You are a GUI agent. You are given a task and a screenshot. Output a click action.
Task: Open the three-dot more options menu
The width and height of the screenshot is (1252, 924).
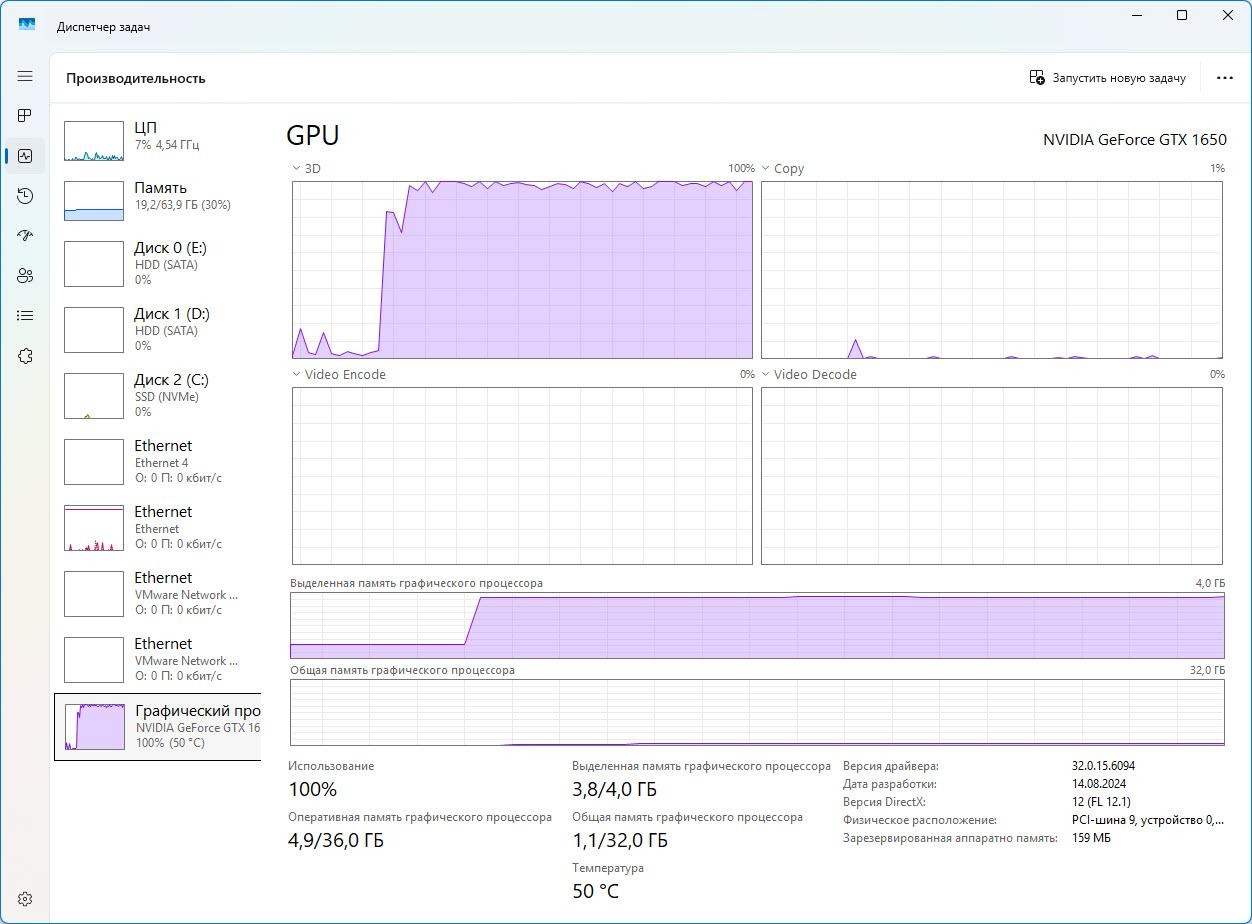coord(1224,78)
